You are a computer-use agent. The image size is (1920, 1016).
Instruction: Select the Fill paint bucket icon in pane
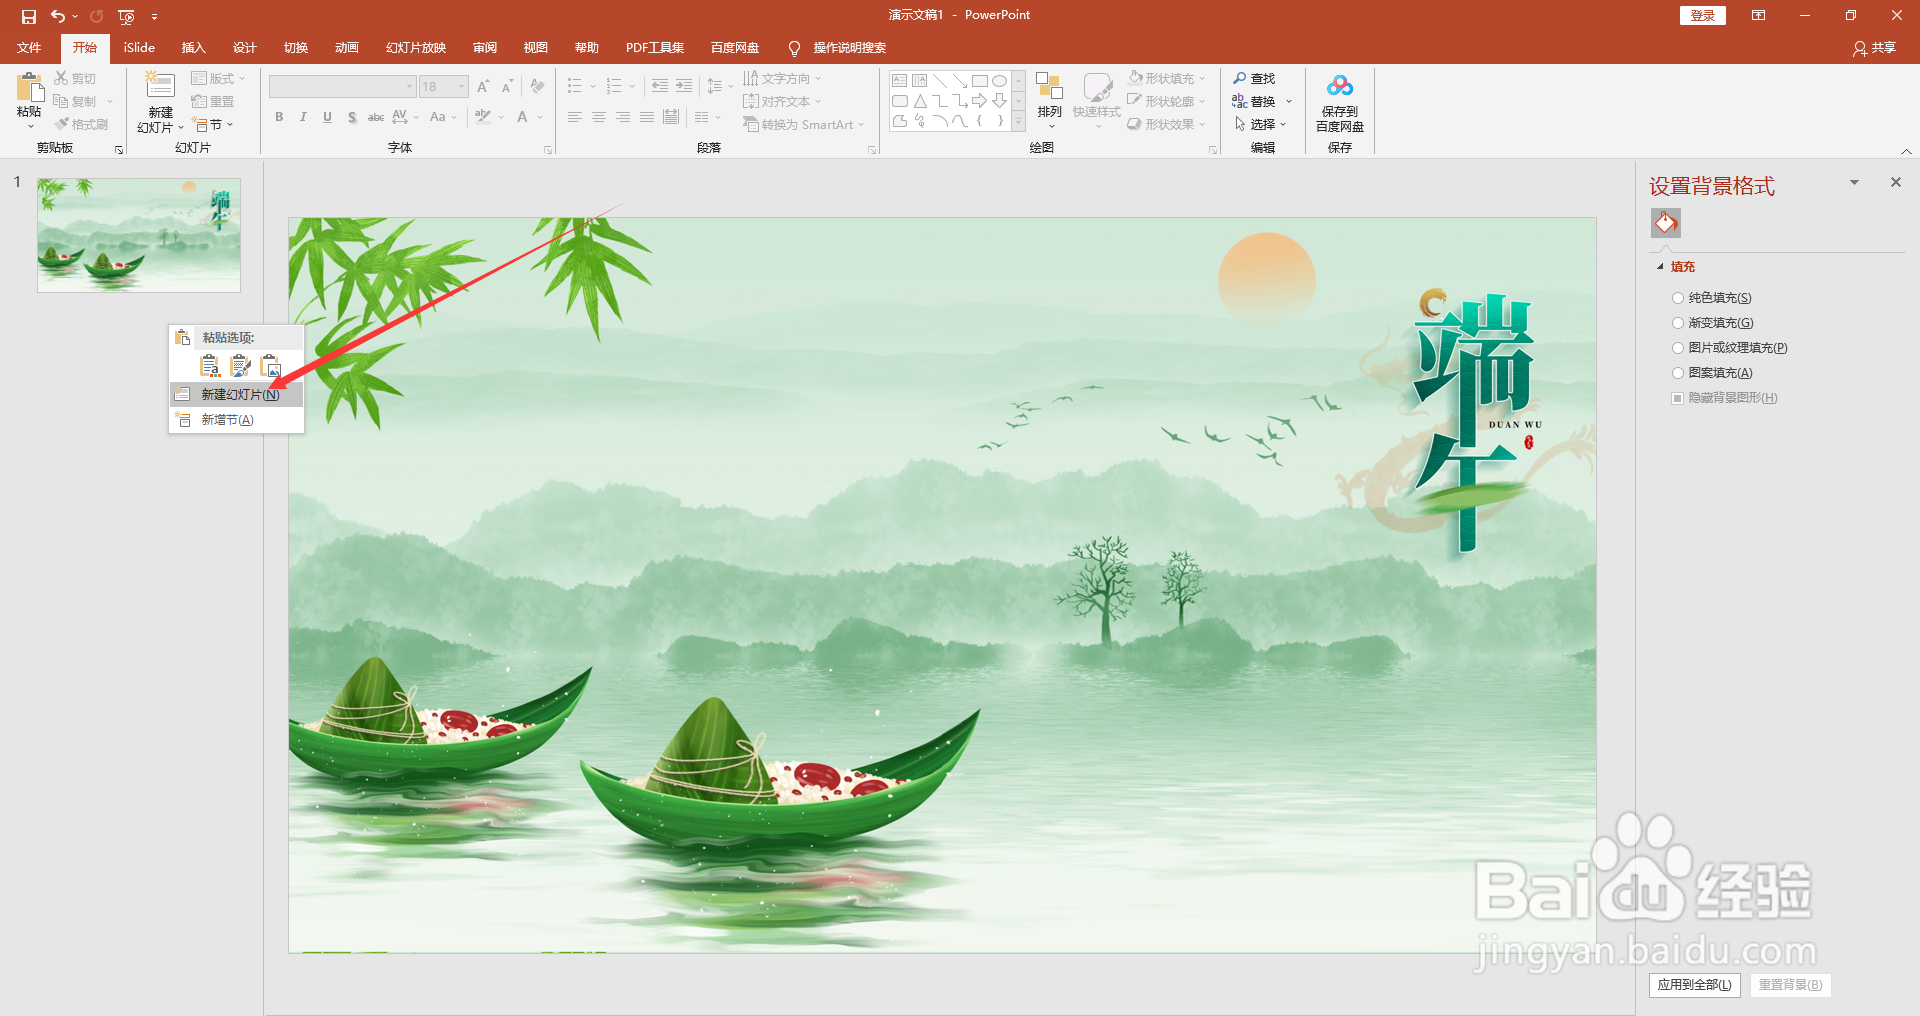[1666, 223]
